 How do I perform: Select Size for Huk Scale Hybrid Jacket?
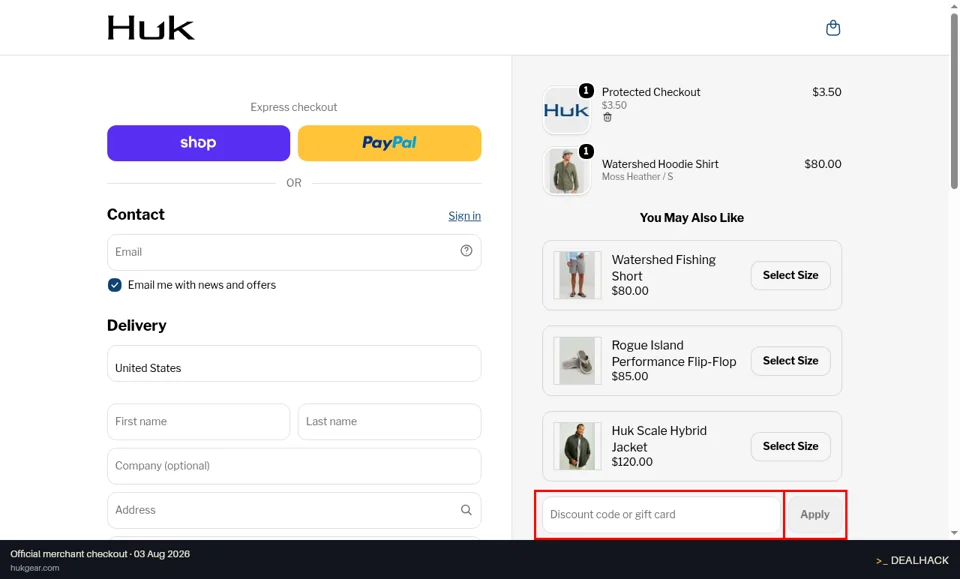click(790, 446)
